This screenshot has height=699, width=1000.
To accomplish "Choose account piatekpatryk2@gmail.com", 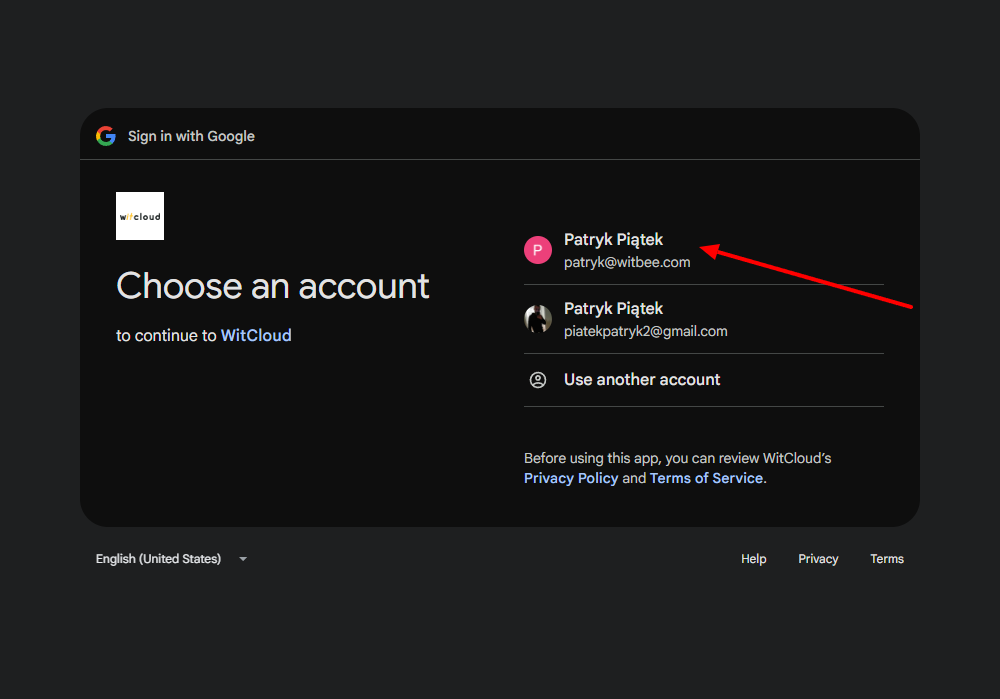I will tap(703, 319).
